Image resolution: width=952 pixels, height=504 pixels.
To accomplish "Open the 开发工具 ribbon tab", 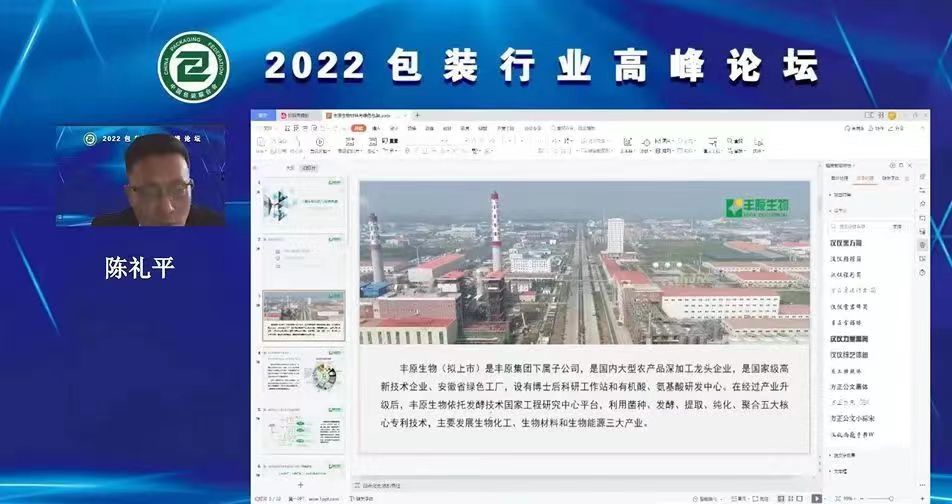I will [x=505, y=128].
